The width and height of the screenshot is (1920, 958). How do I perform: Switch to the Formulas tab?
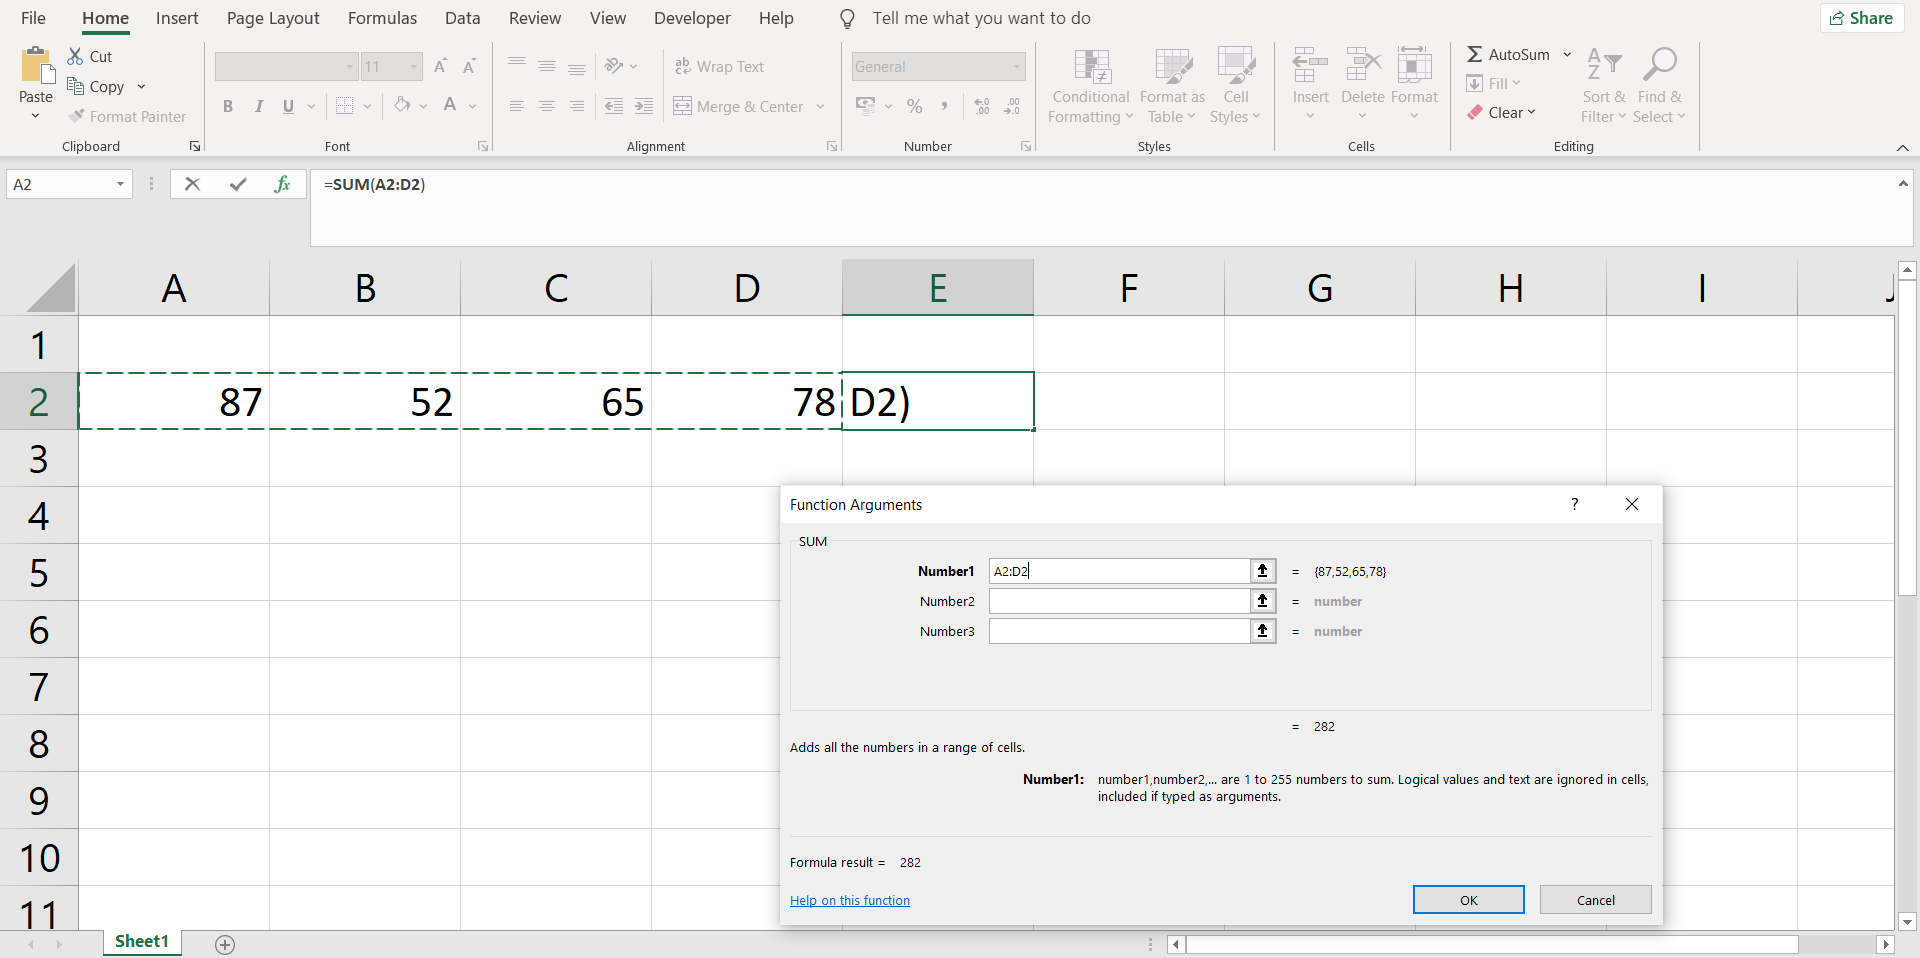(382, 18)
